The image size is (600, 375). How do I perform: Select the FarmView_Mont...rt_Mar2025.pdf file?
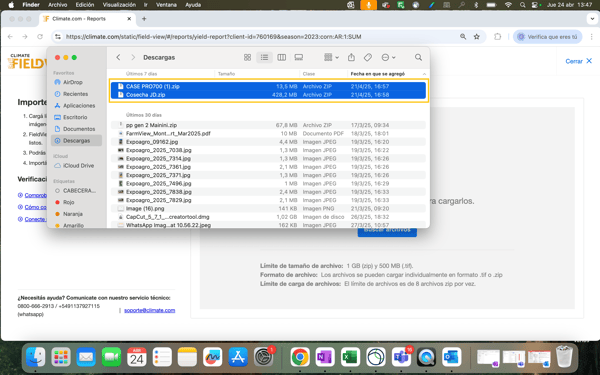coord(268,134)
